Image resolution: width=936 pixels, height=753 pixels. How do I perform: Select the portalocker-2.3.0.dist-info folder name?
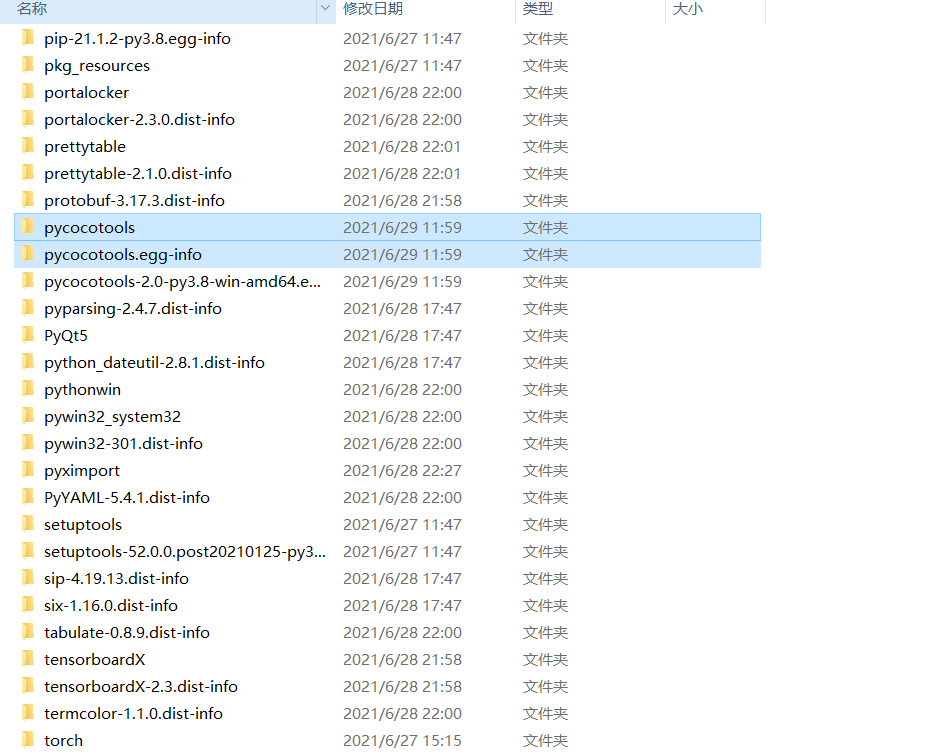tap(139, 119)
